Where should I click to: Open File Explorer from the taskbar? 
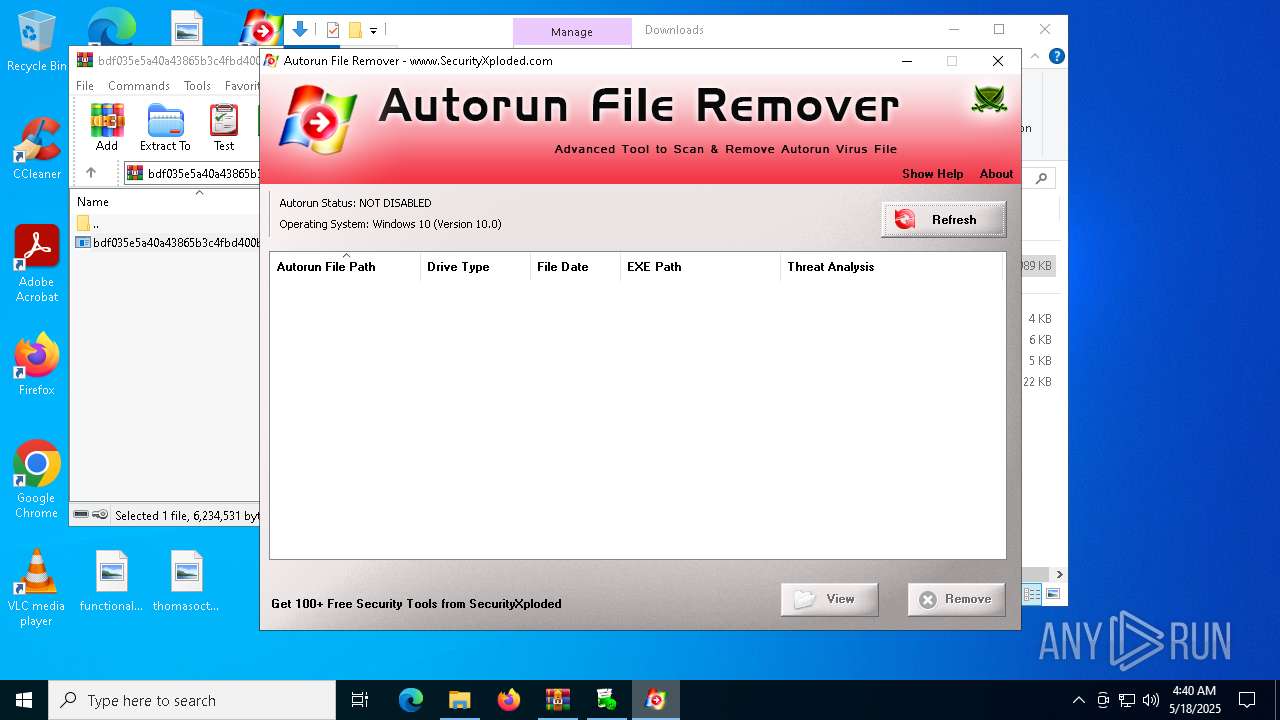click(x=460, y=700)
